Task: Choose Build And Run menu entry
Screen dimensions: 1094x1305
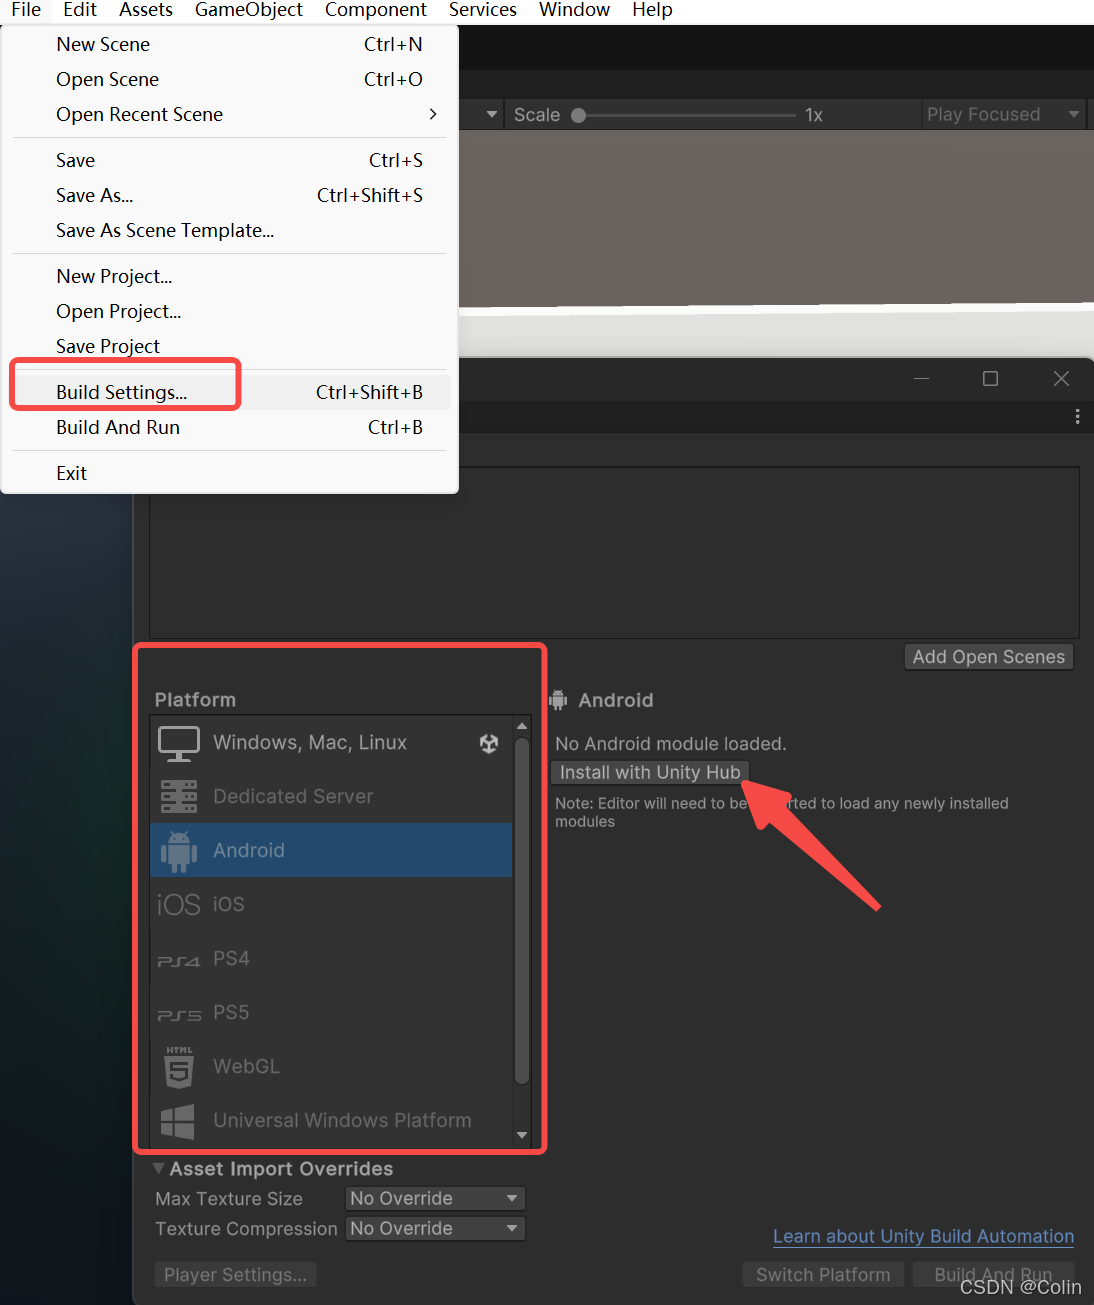Action: tap(230, 427)
